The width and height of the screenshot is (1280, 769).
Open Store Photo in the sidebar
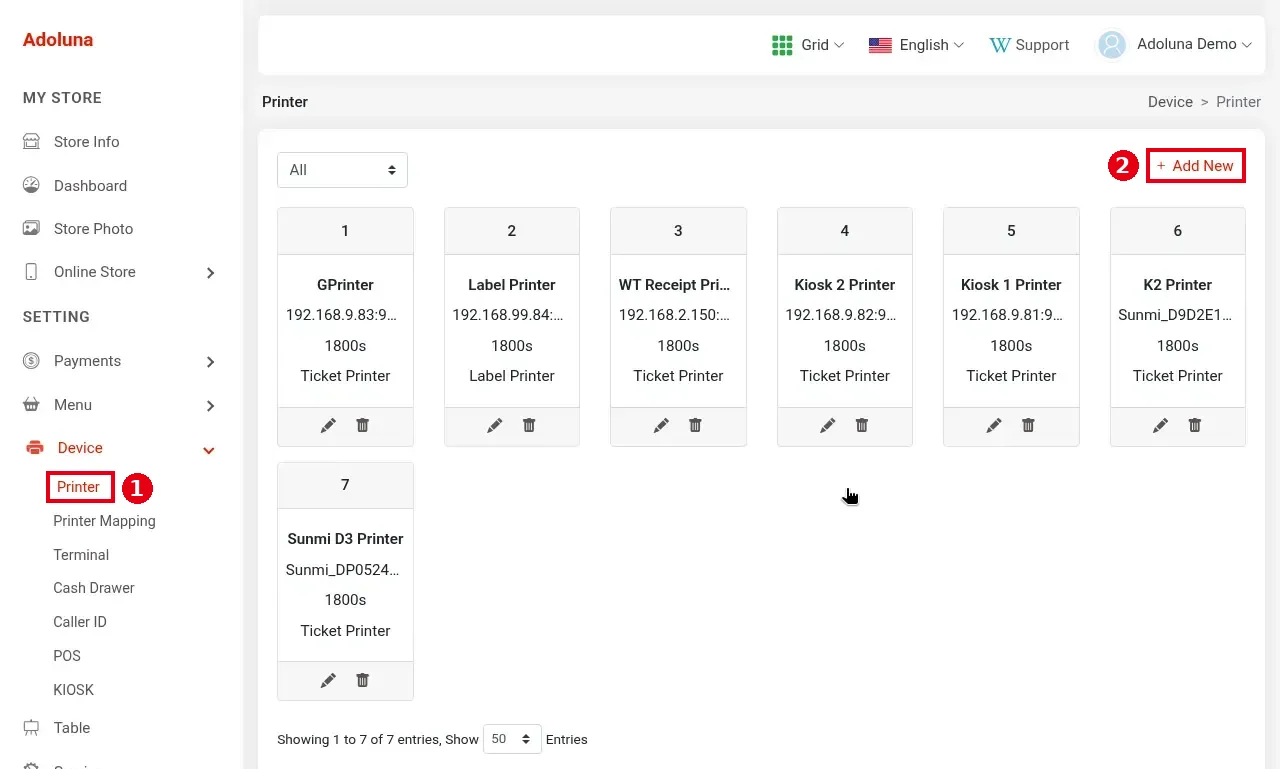[93, 229]
